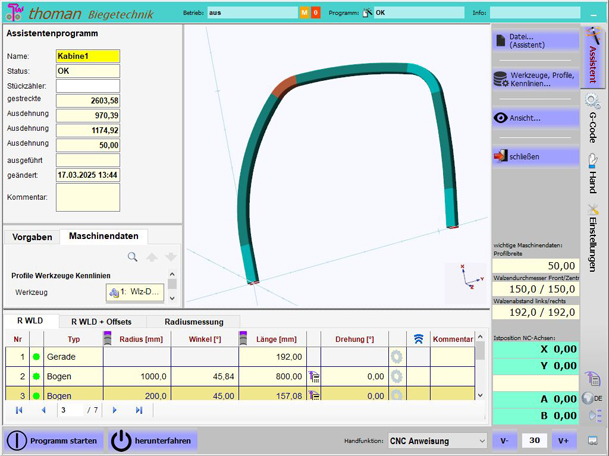Open the Vorgaben tab
Viewport: 609px width, 456px height.
coord(30,237)
